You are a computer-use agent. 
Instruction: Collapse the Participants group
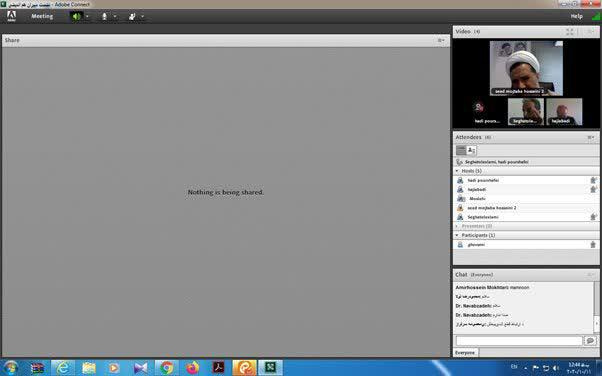(x=457, y=235)
